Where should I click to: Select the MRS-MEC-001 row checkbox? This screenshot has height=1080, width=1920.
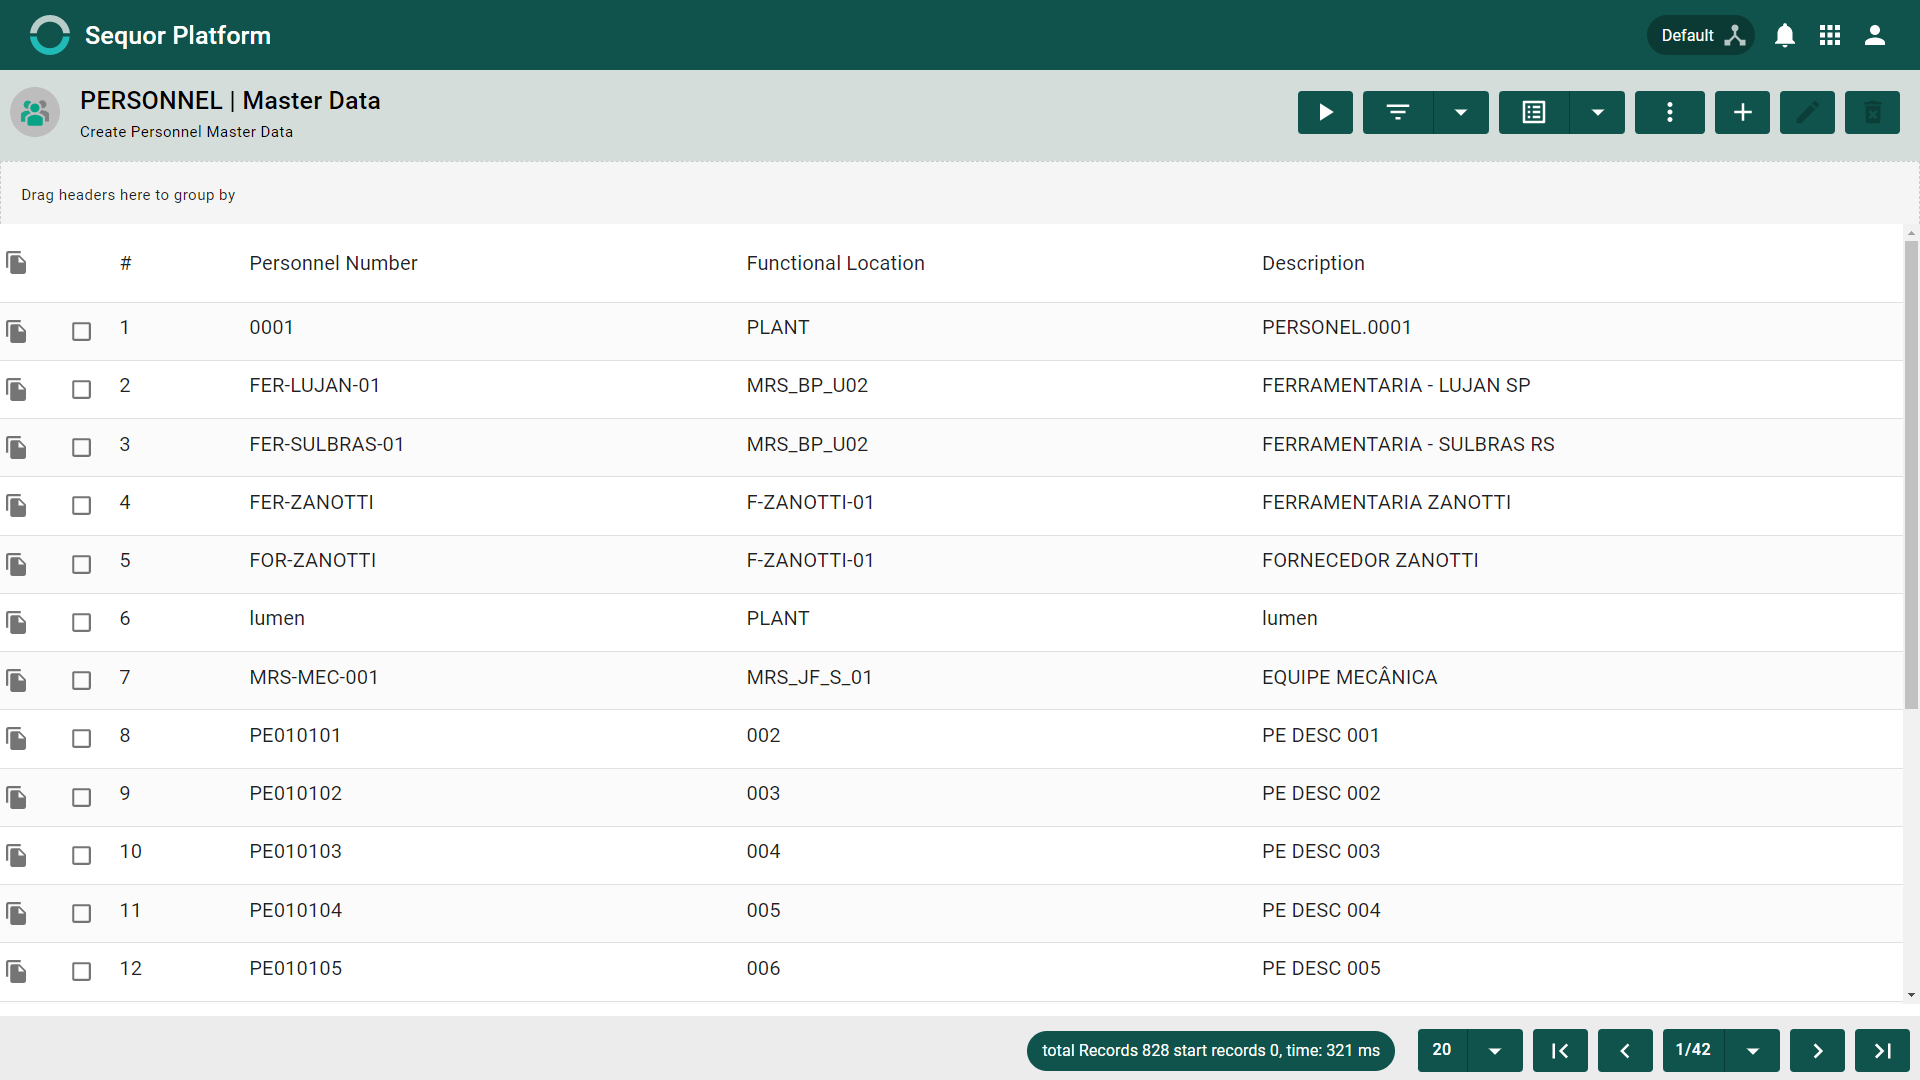(x=82, y=680)
